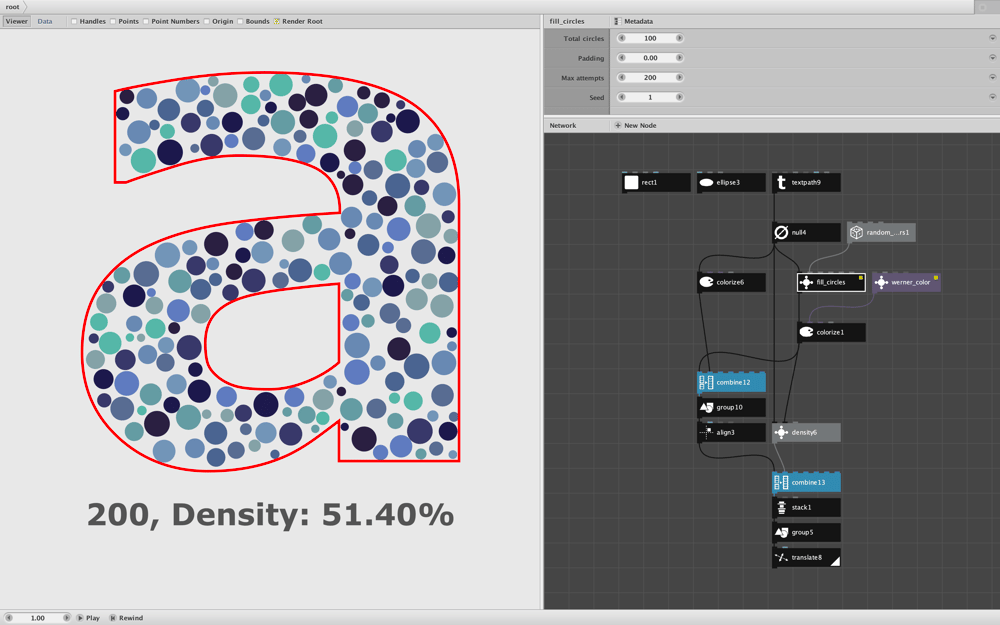Select the translate8 node icon
1000x625 pixels.
click(x=781, y=558)
